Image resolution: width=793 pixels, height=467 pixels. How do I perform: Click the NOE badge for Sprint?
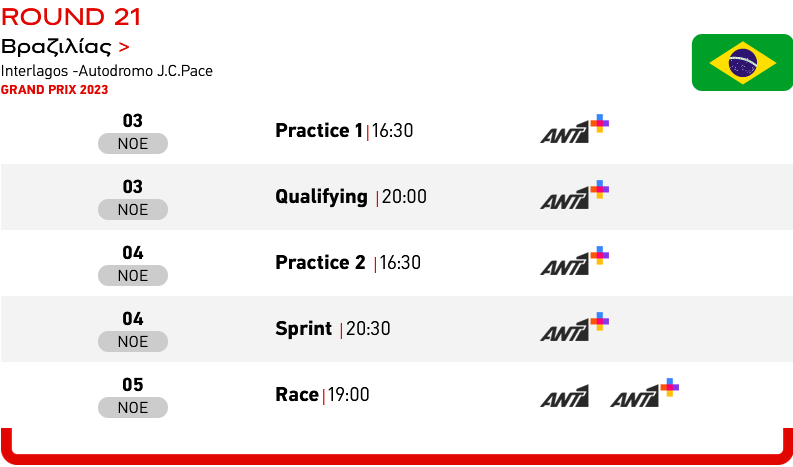133,342
